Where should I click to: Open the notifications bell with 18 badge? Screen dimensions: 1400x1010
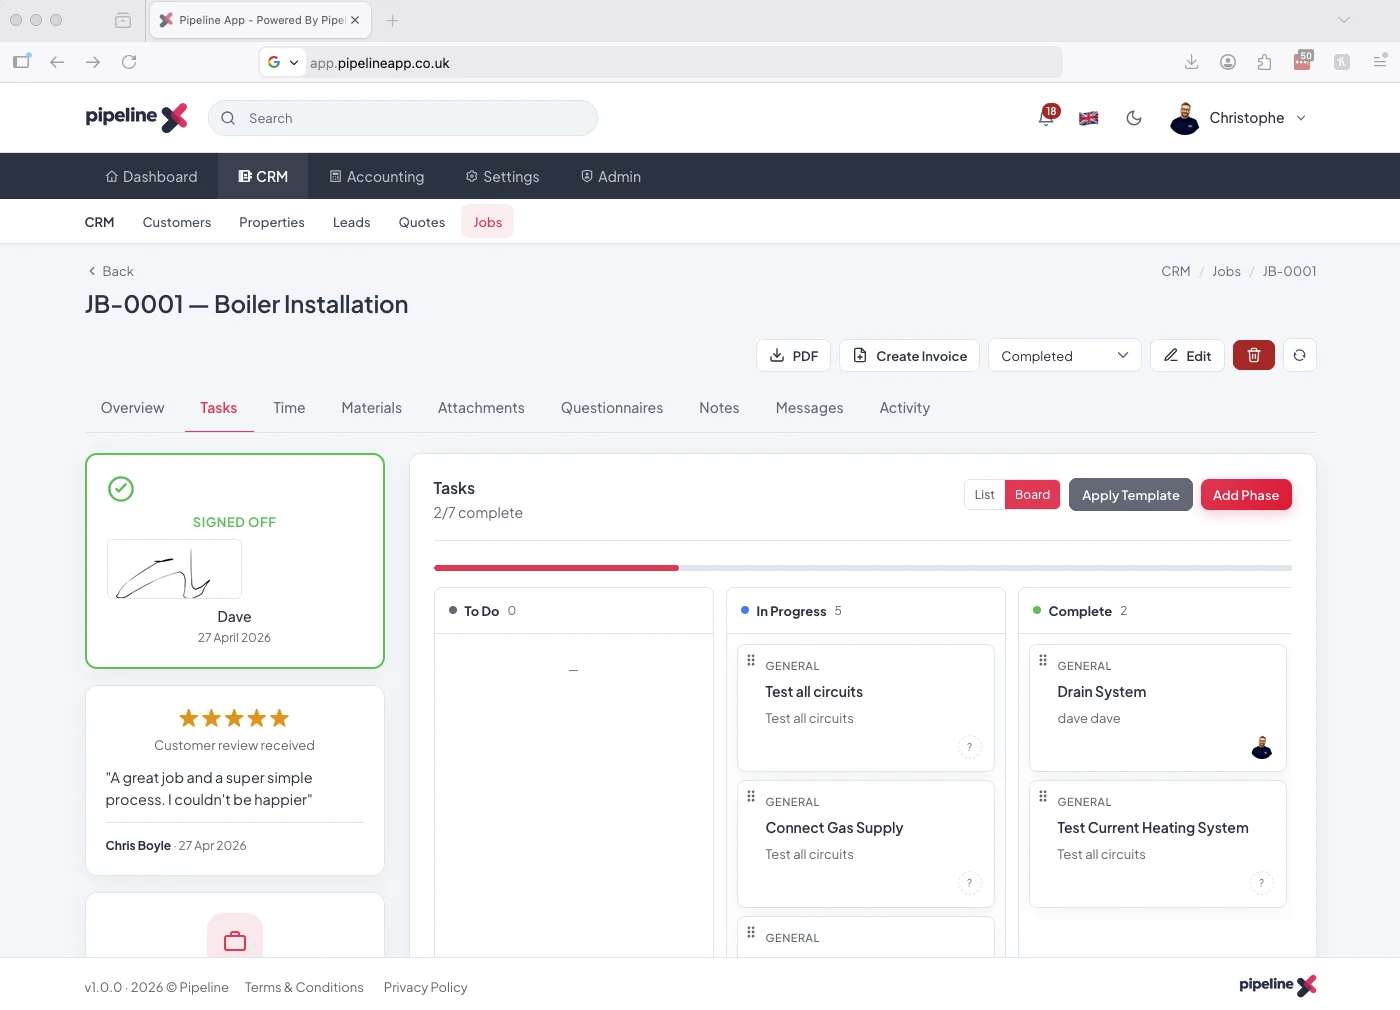(x=1047, y=117)
